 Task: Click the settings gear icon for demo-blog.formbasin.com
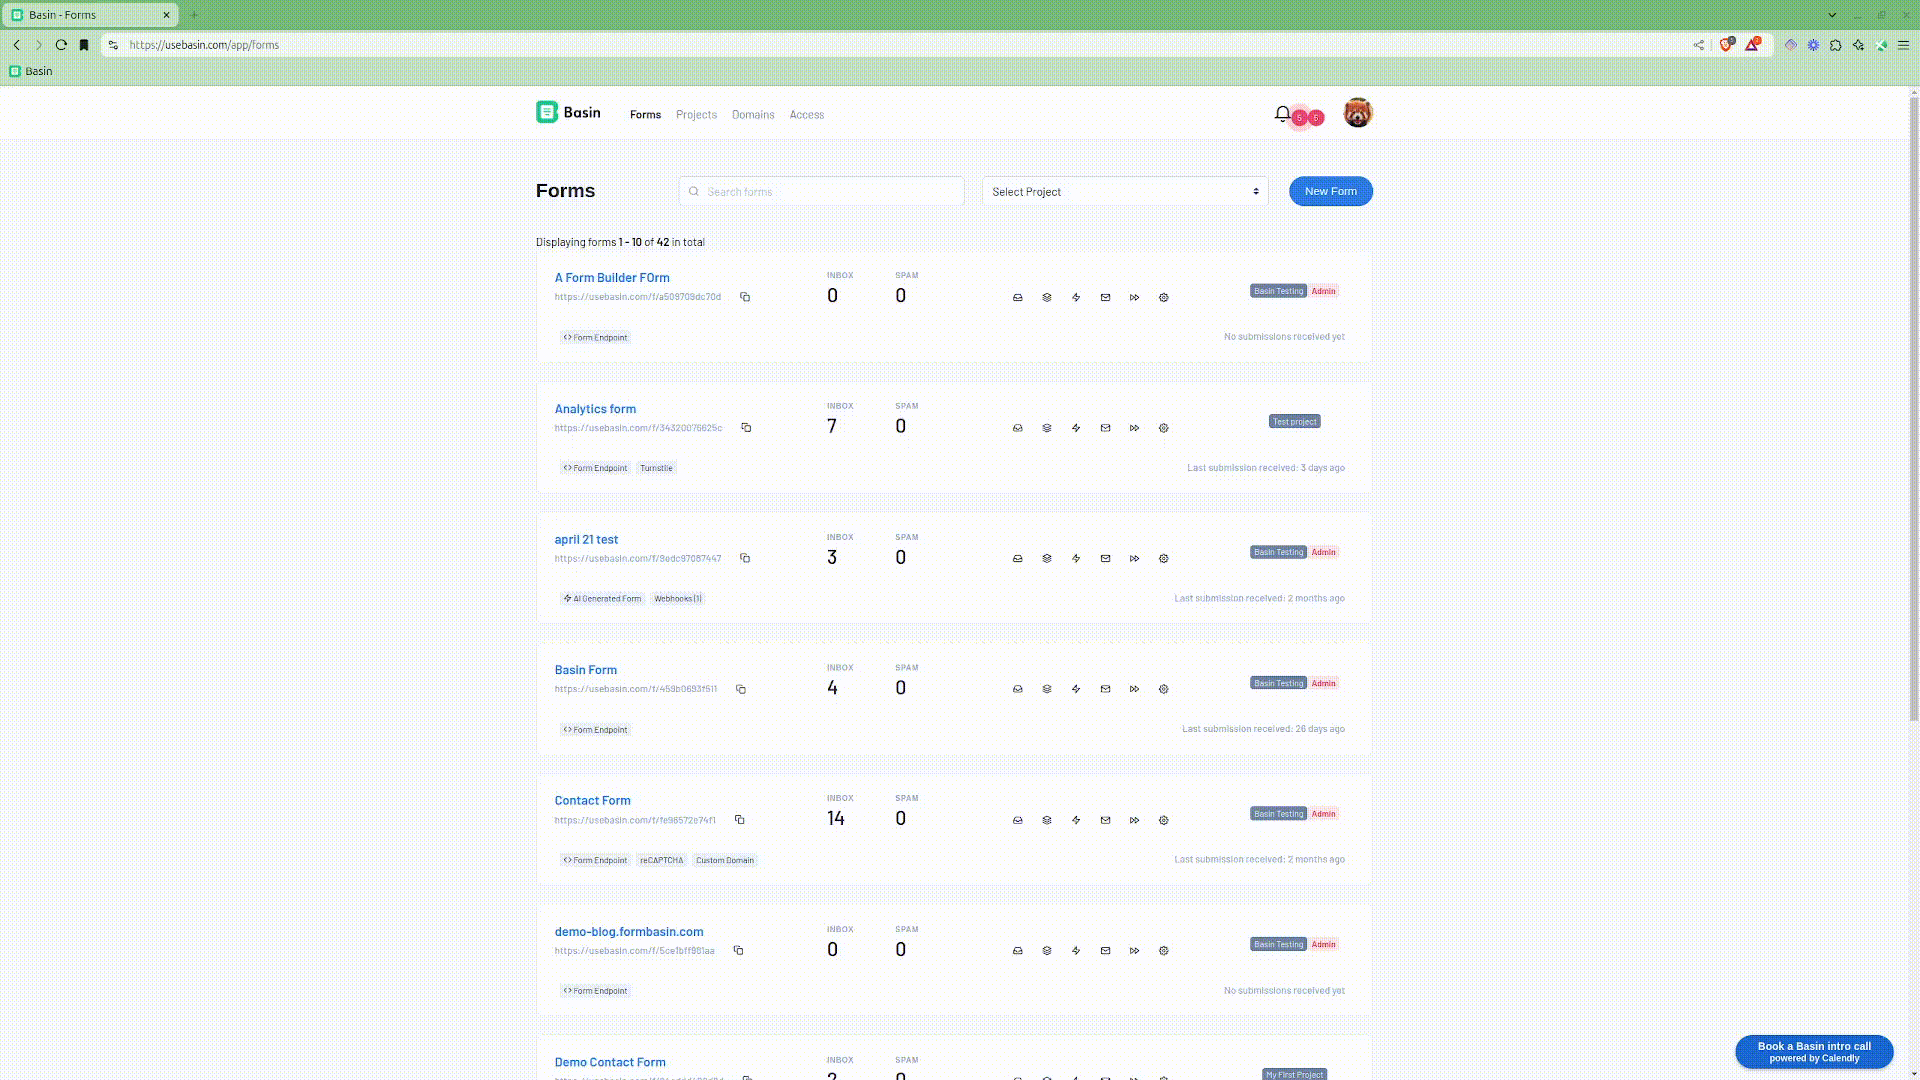tap(1163, 949)
